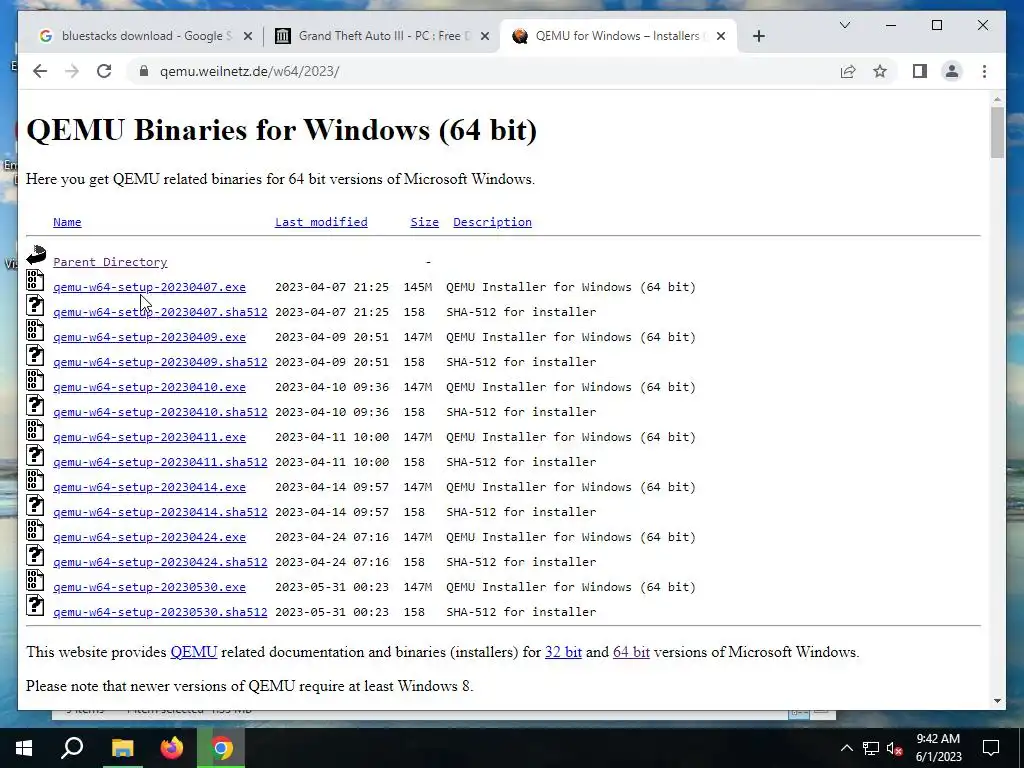Open the 32 bit binaries link
1024x768 pixels.
[x=563, y=652]
